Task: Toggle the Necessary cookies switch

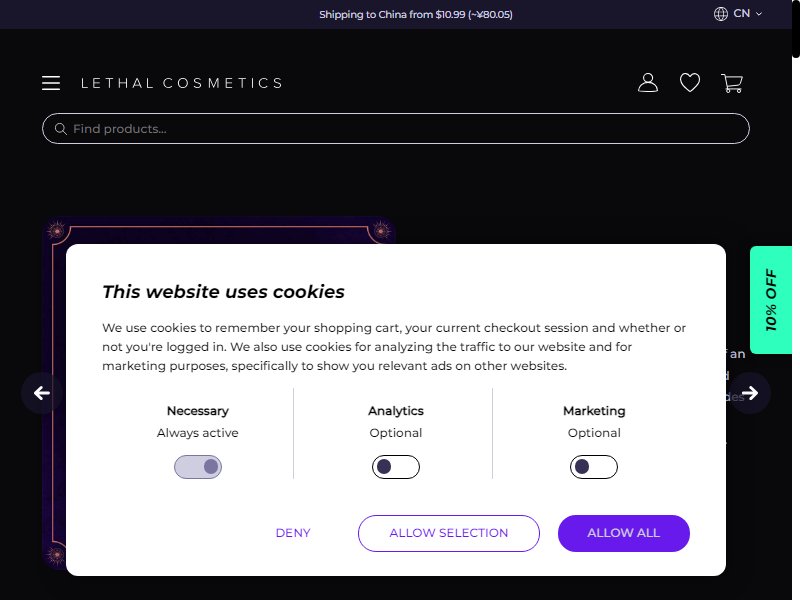Action: click(198, 466)
